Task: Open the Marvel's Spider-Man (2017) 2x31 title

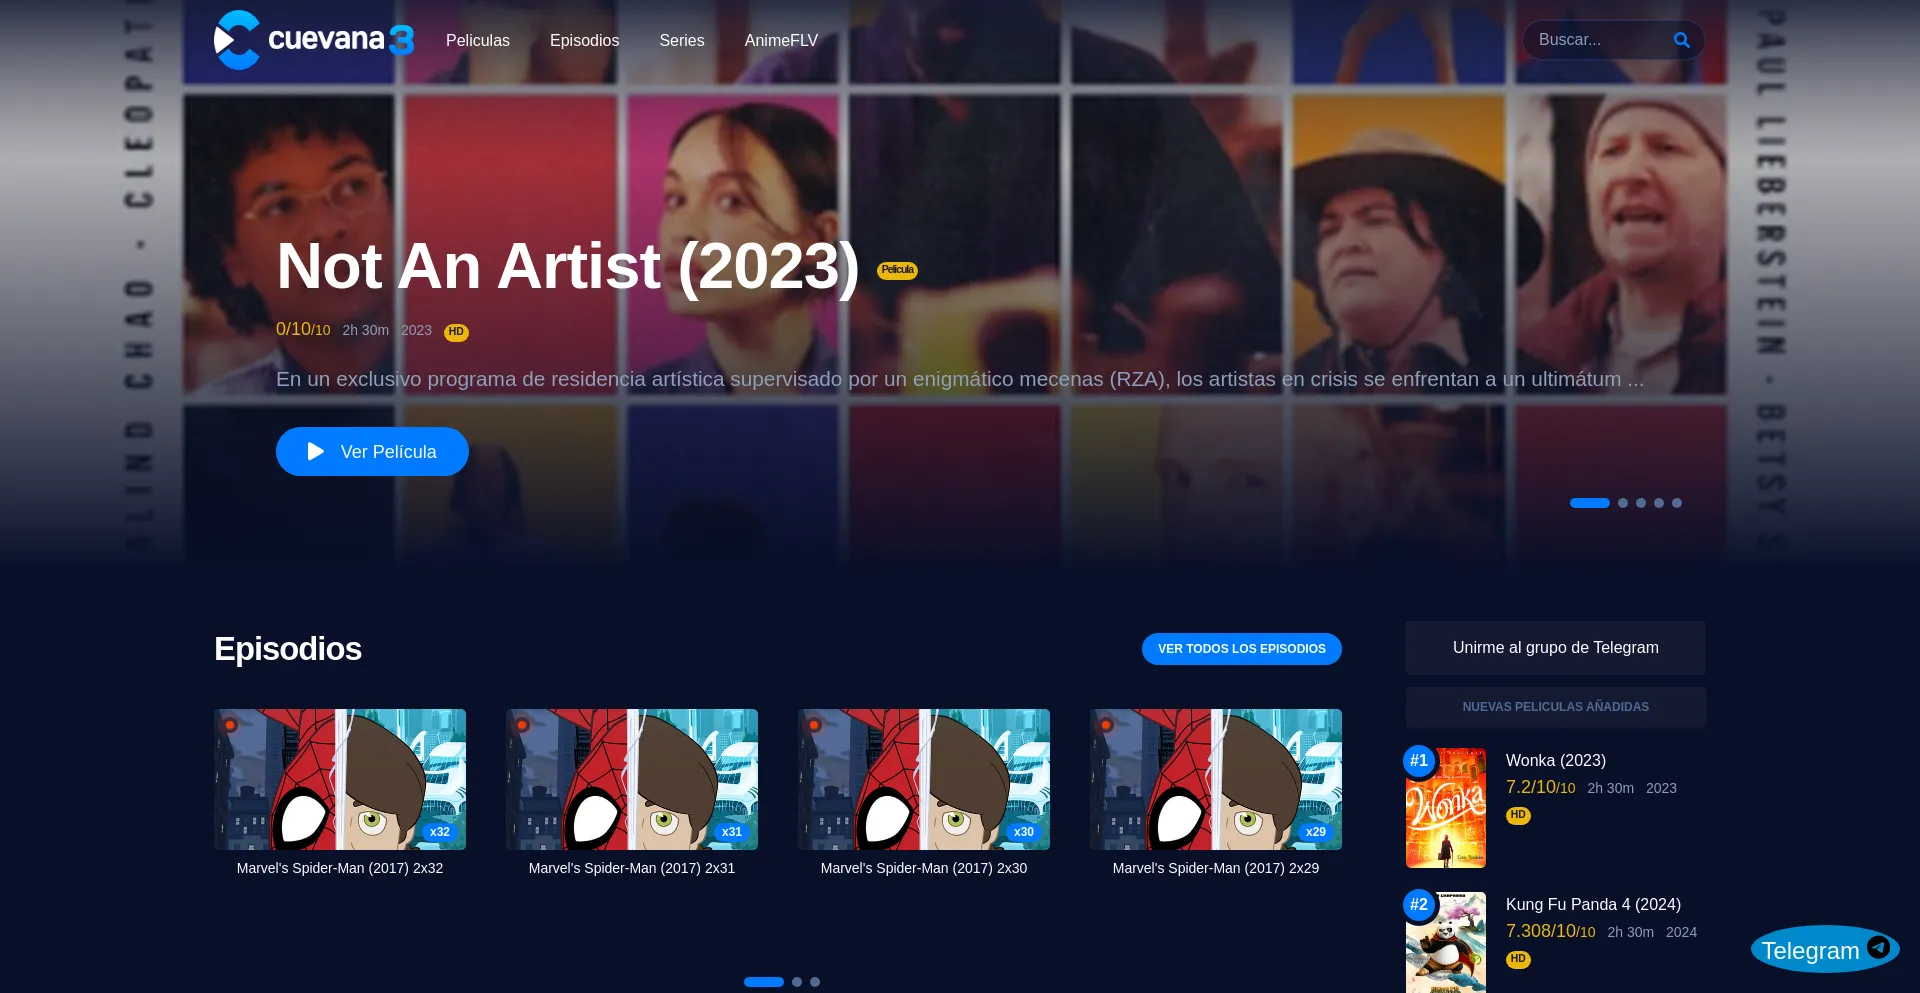Action: tap(632, 868)
